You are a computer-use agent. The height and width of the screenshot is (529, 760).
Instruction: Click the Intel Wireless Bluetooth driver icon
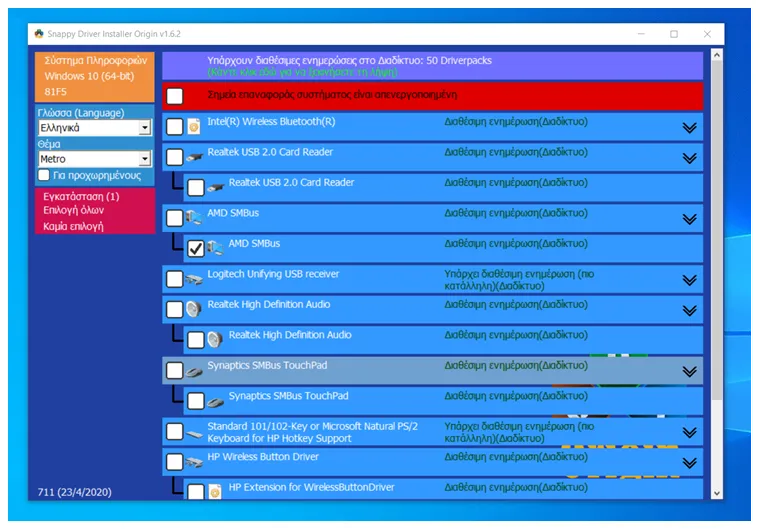click(x=194, y=127)
